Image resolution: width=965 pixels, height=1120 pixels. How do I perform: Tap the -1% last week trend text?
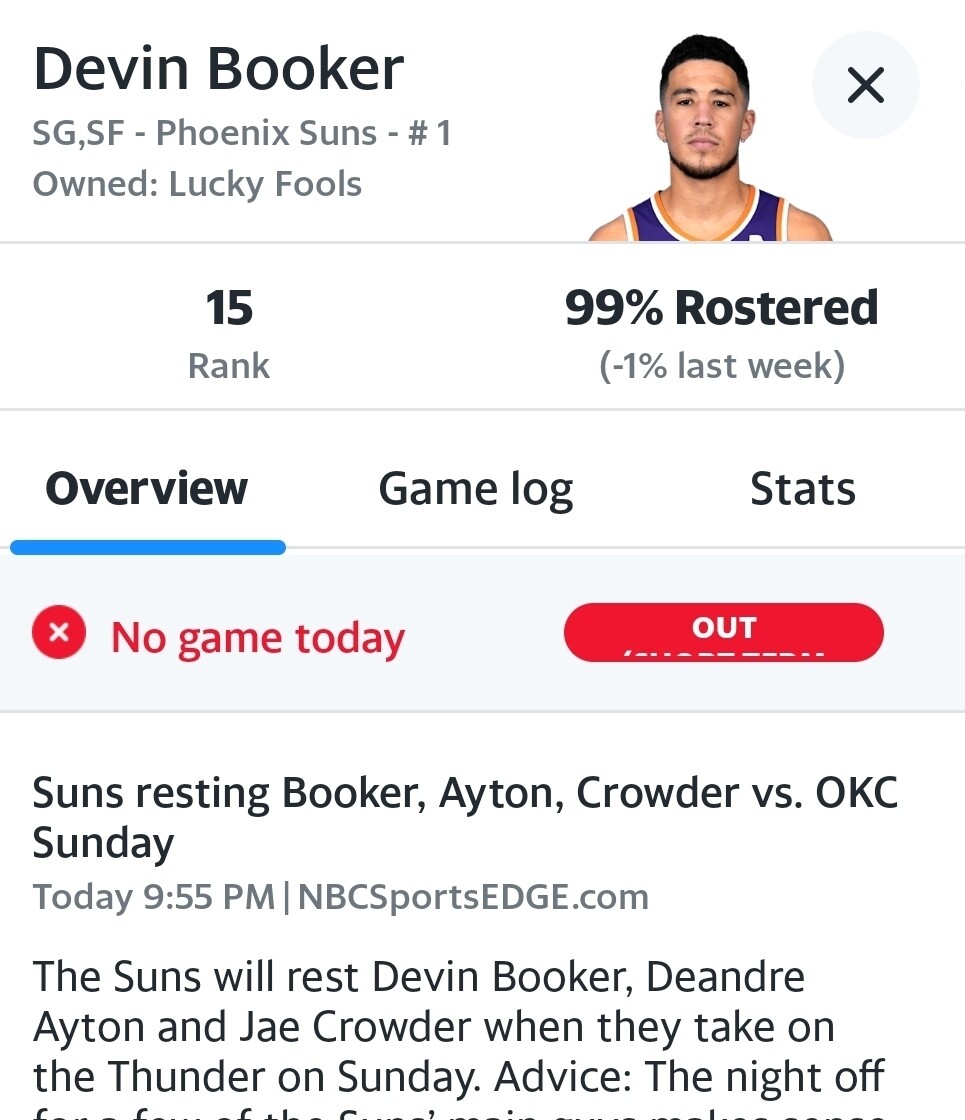721,366
